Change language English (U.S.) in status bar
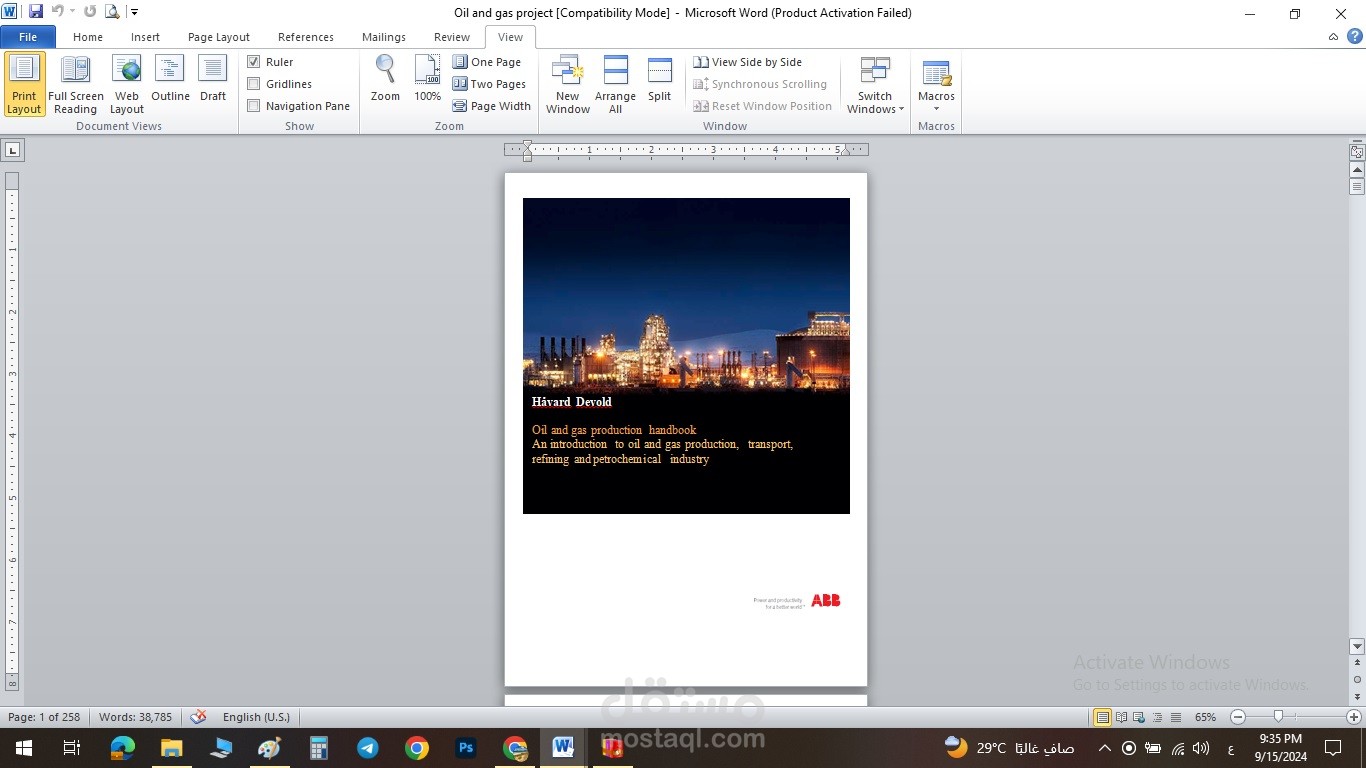The height and width of the screenshot is (768, 1366). click(x=256, y=717)
